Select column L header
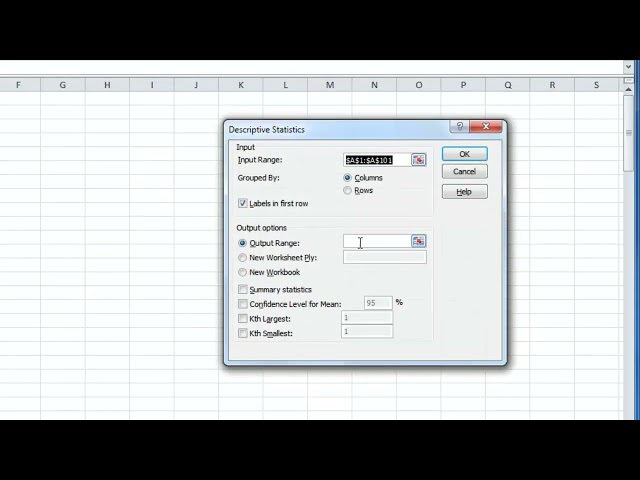The image size is (640, 480). coord(285,85)
